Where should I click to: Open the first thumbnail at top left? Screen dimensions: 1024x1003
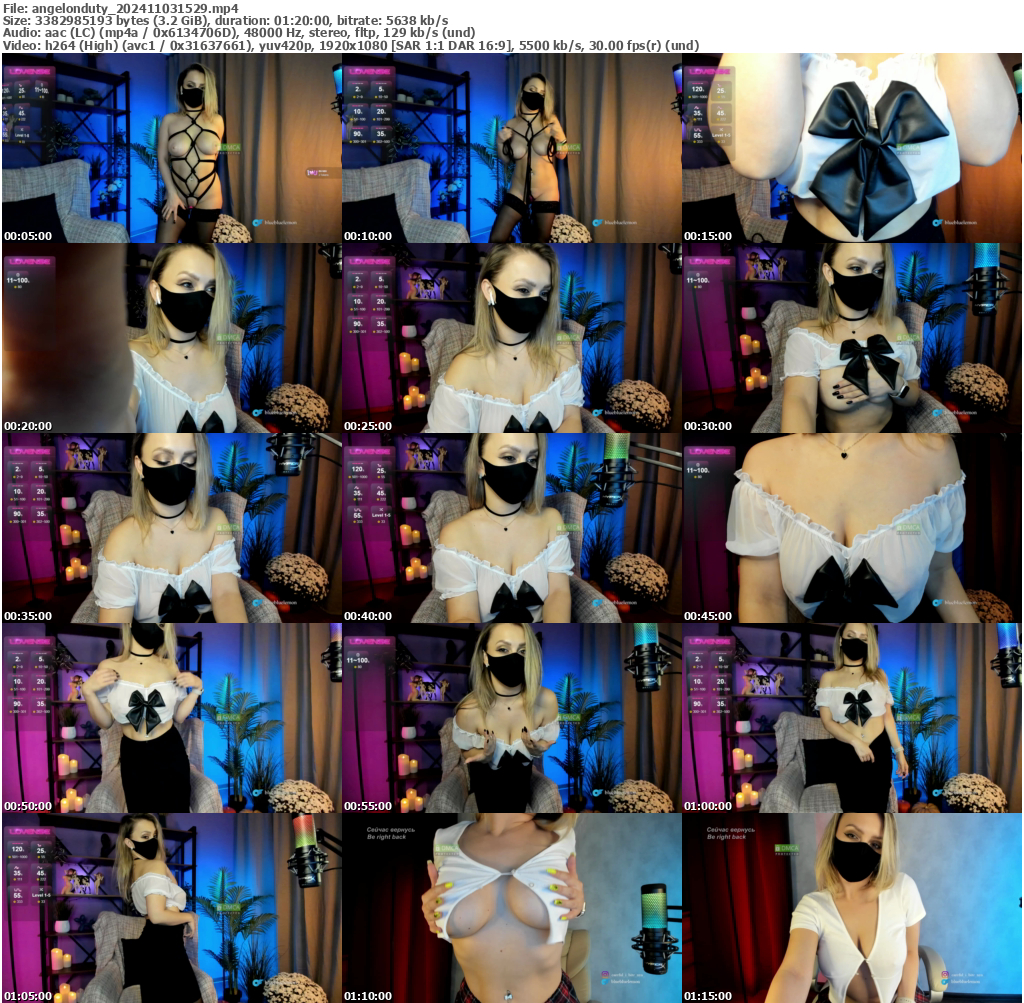170,150
